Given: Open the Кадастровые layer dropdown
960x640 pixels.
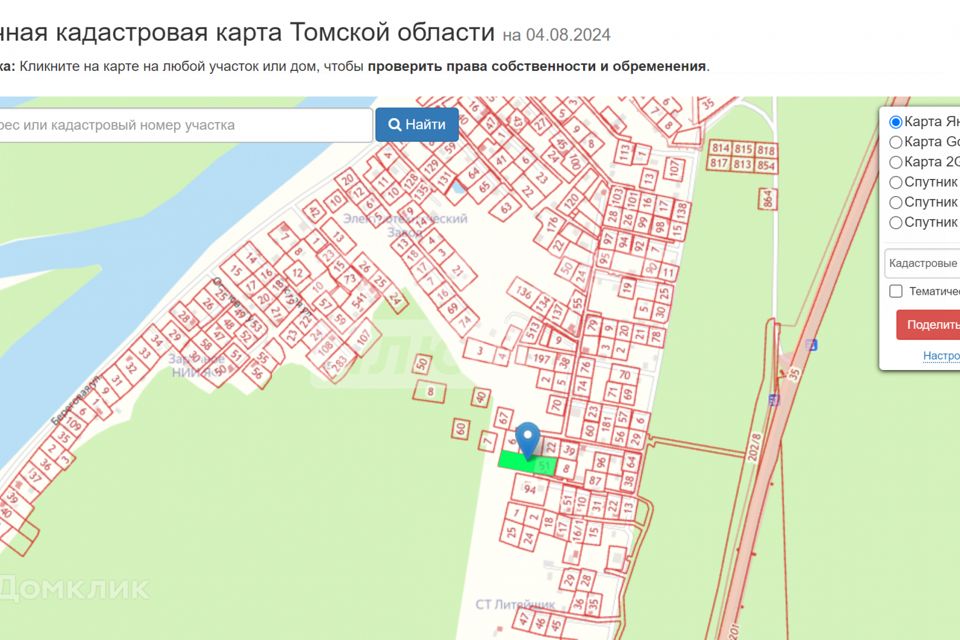Looking at the screenshot, I should pyautogui.click(x=922, y=262).
